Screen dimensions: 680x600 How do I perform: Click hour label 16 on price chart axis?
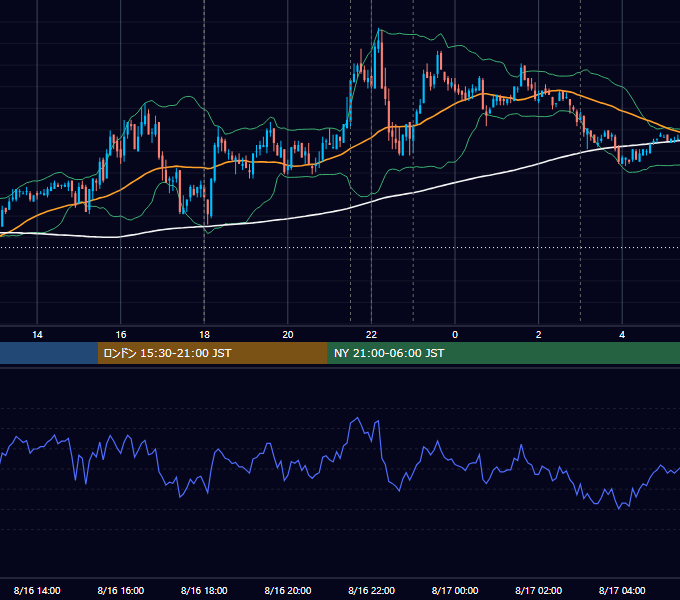coord(121,335)
